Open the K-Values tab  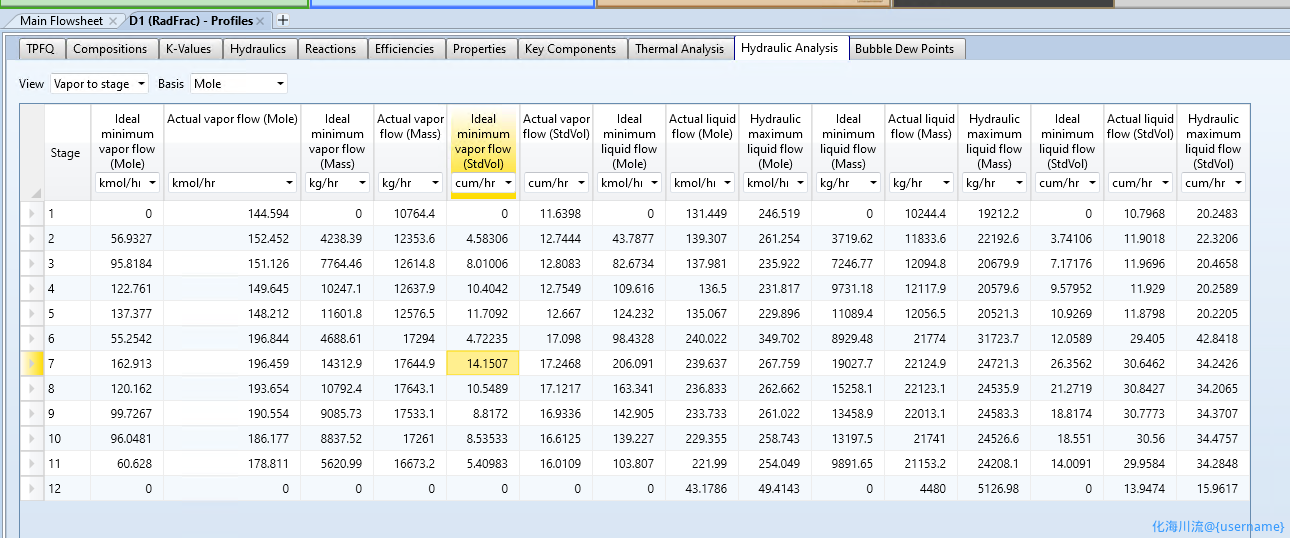[188, 48]
